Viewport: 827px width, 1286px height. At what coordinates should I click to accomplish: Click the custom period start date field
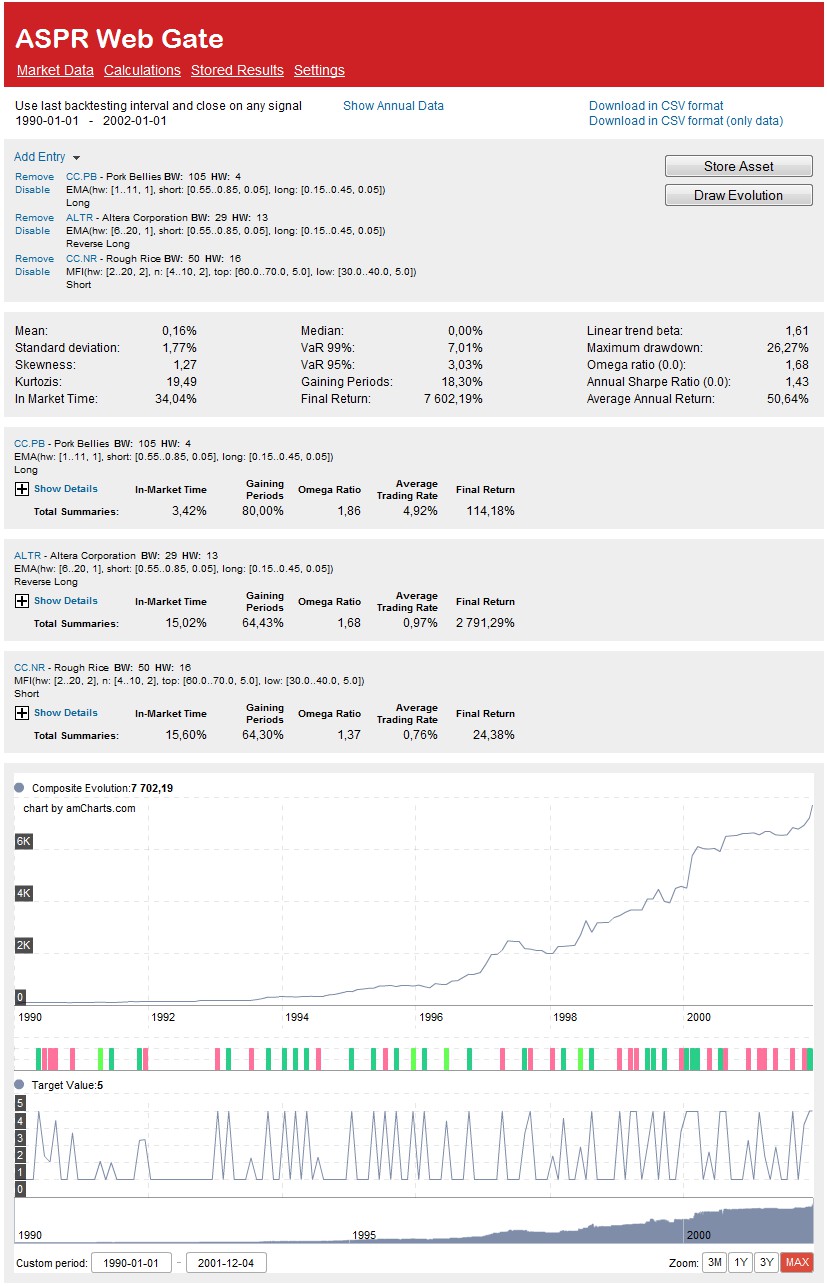point(131,1263)
